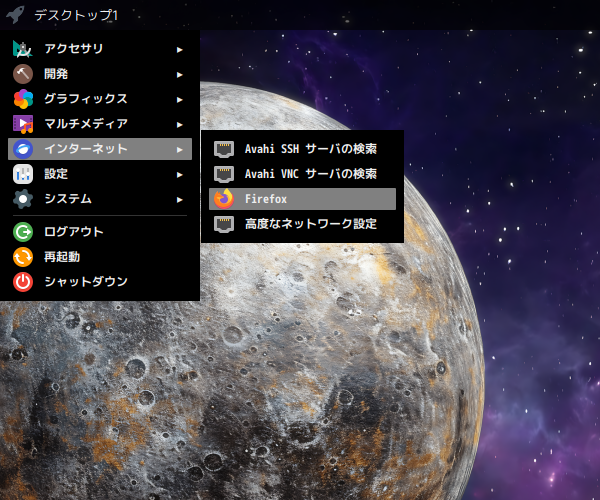Image resolution: width=600 pixels, height=500 pixels.
Task: Expand the システム submenu arrow
Action: (179, 200)
